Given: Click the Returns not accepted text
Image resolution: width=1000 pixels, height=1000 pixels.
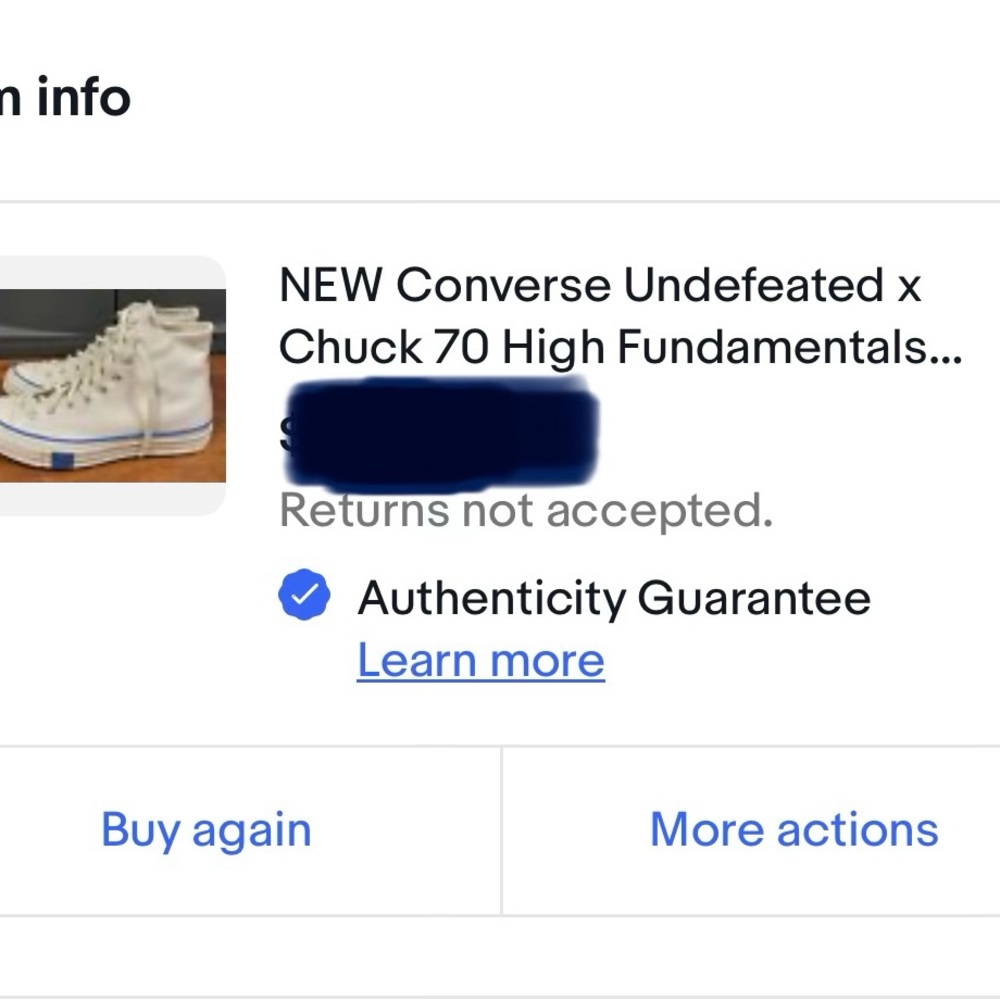Looking at the screenshot, I should click(526, 512).
